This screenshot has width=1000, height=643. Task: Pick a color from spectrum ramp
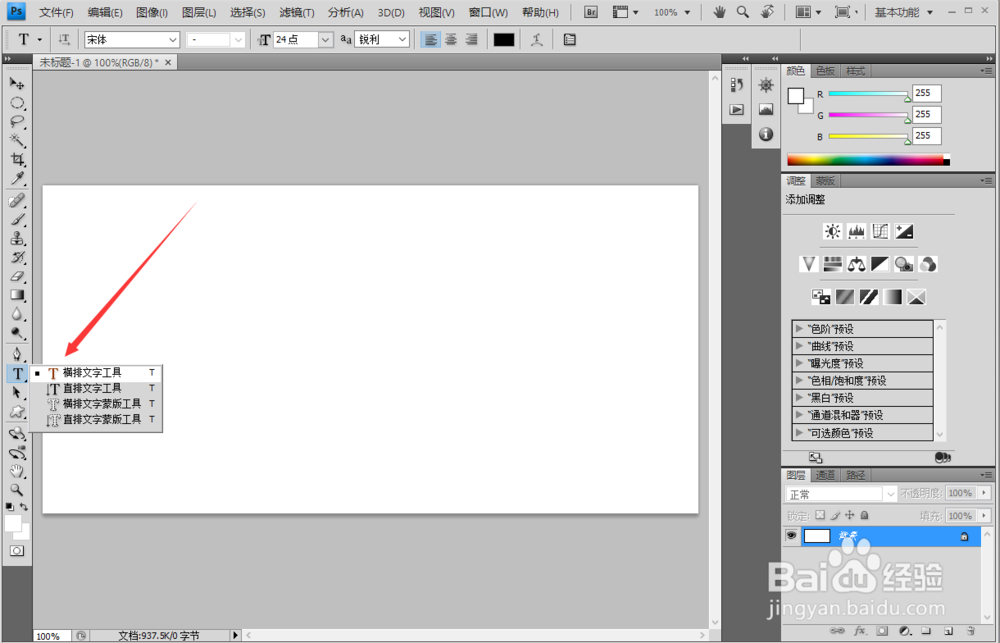click(x=868, y=159)
